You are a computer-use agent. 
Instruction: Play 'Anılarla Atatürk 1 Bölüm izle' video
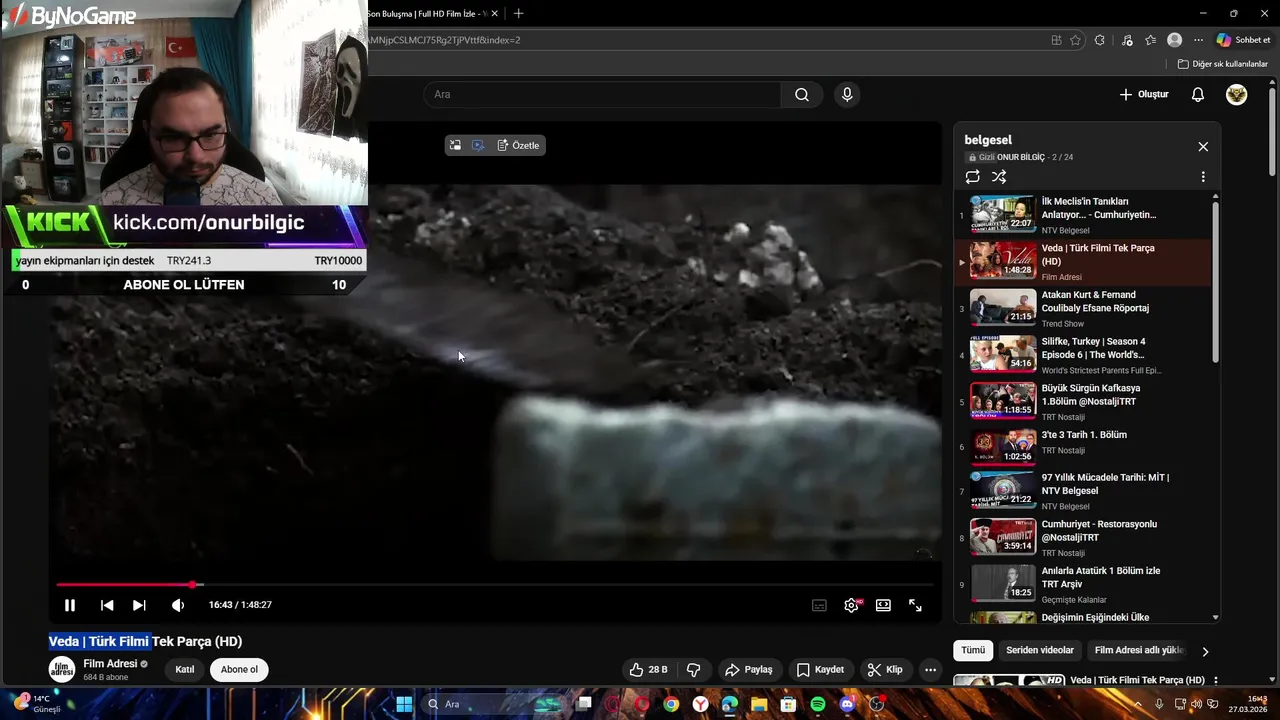click(1083, 584)
